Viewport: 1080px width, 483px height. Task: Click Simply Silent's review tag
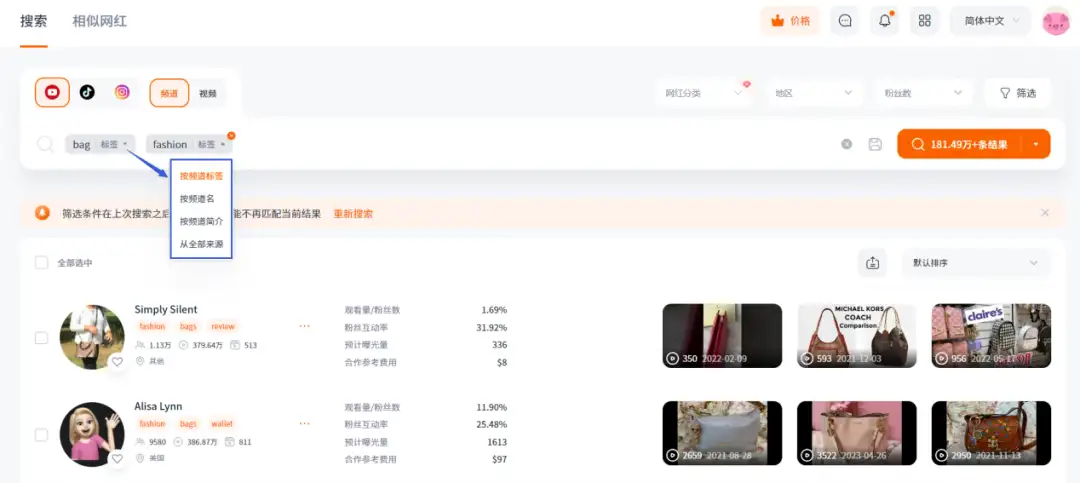222,327
